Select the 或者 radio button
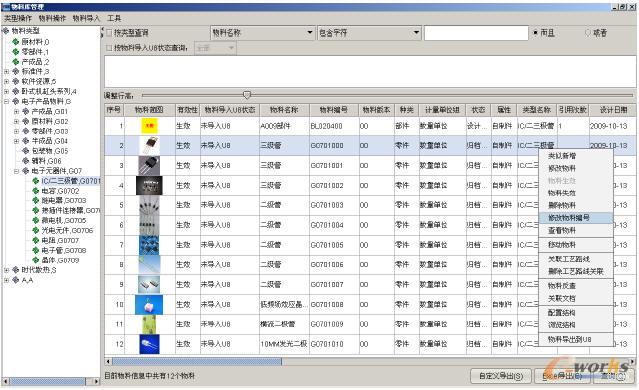Screen dimensions: 639x390 (588, 33)
